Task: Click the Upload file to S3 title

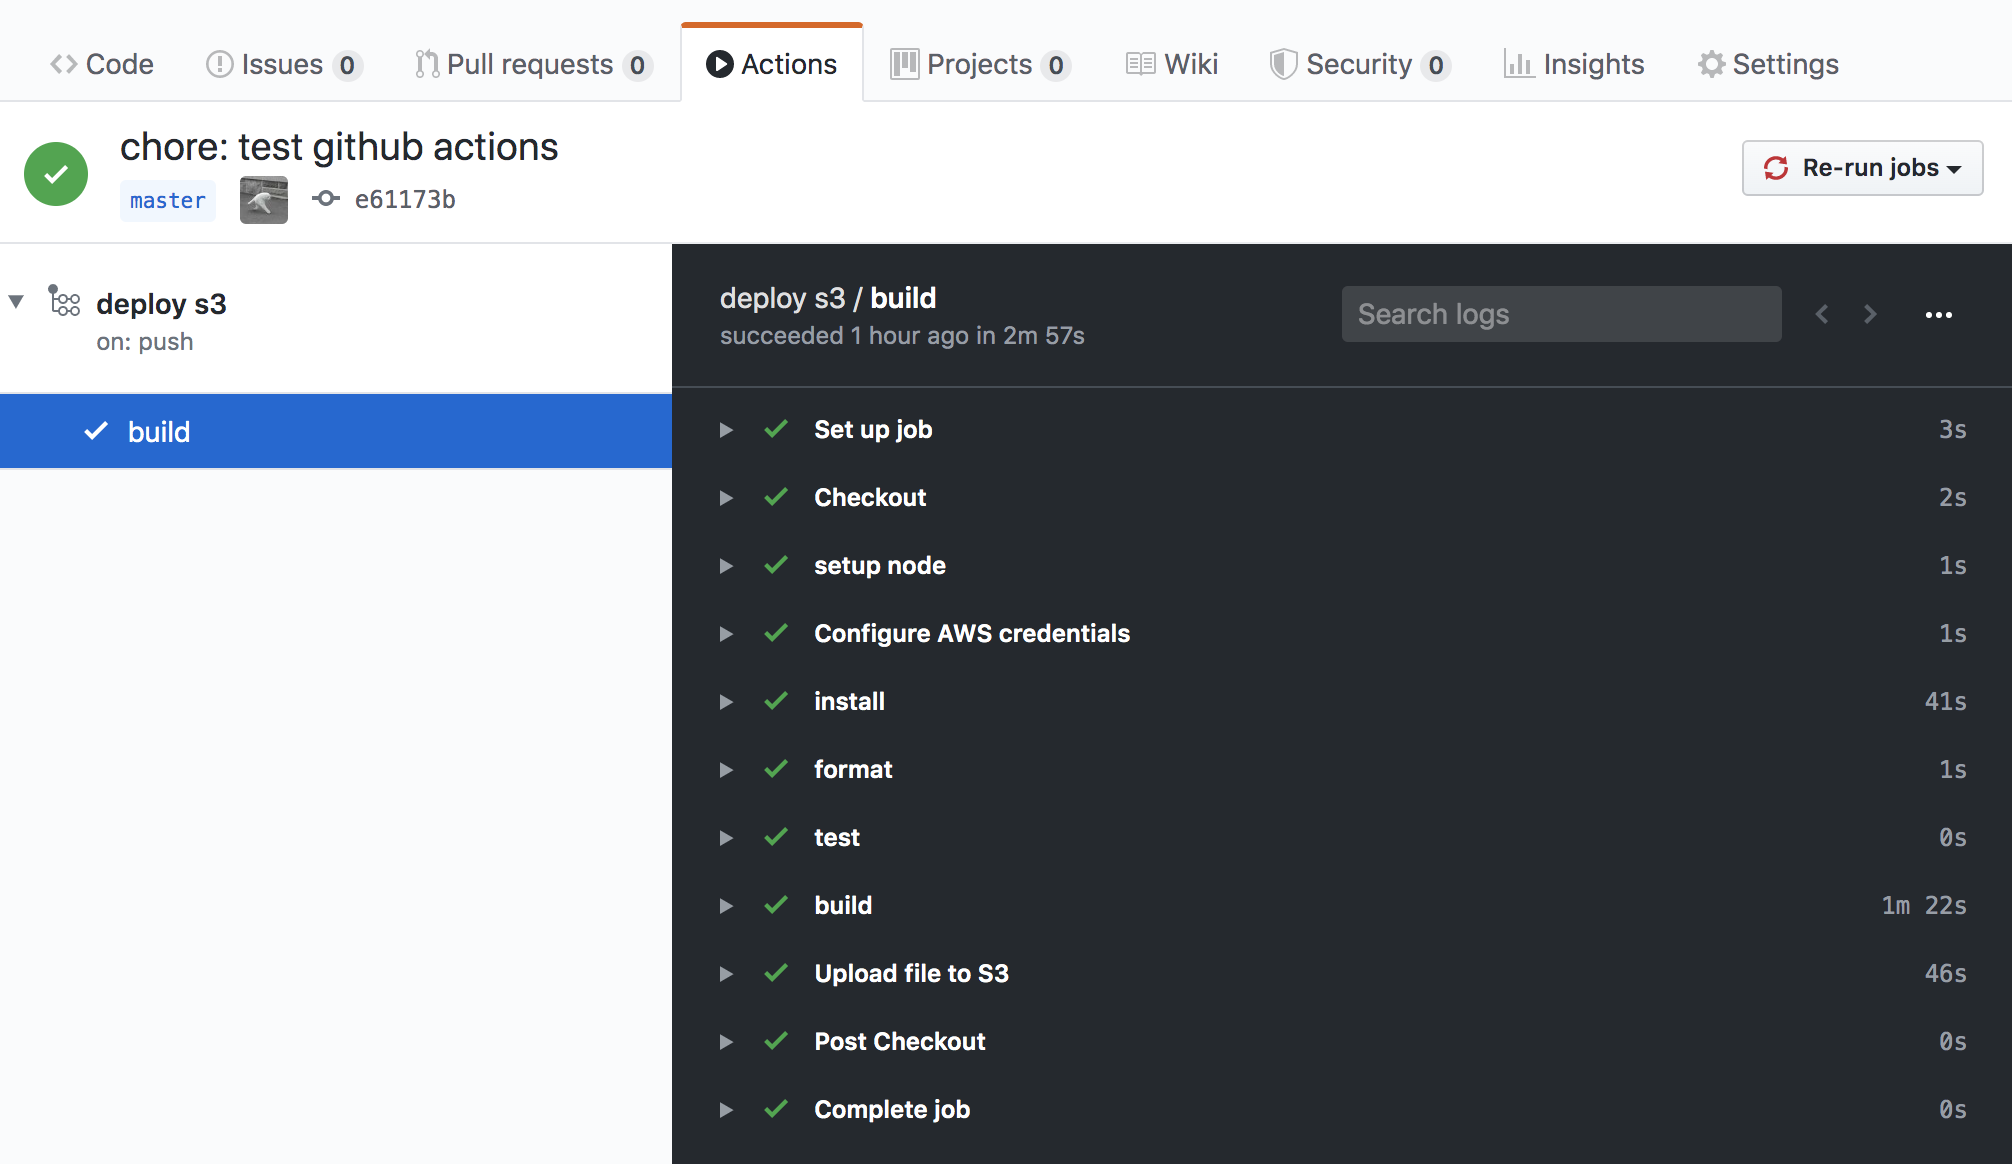Action: tap(912, 974)
